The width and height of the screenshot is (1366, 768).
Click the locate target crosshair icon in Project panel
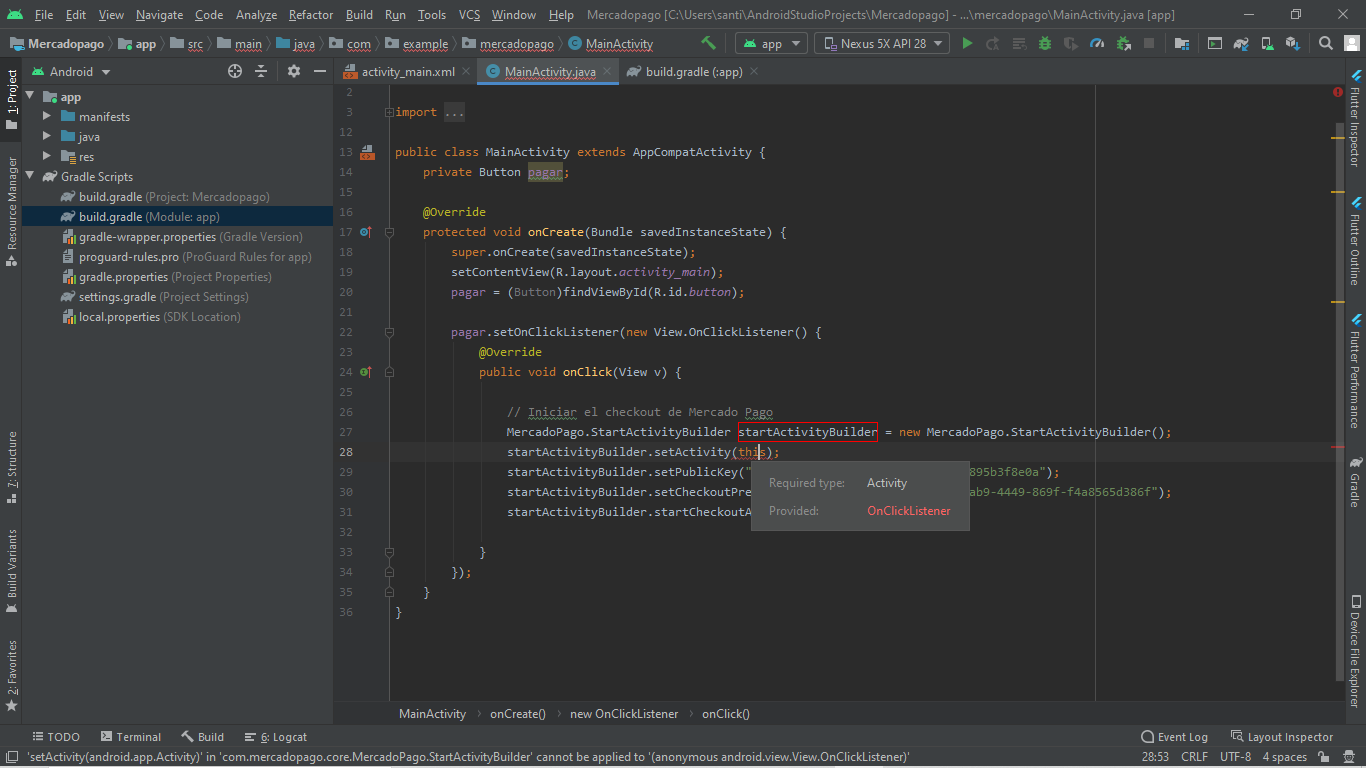point(235,71)
